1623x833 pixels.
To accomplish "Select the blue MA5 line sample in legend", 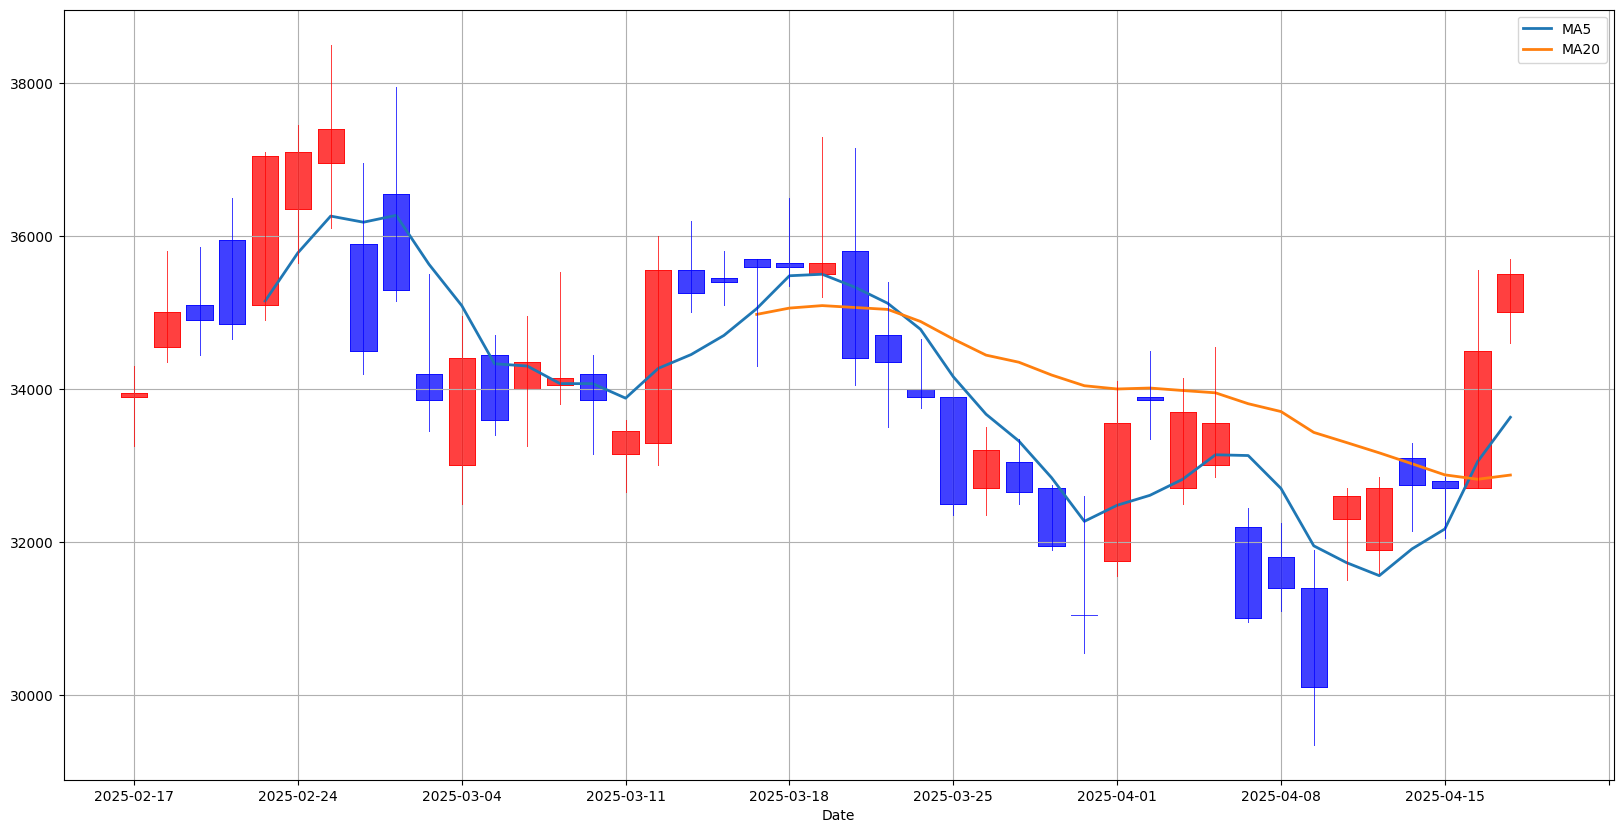I will pos(1538,30).
